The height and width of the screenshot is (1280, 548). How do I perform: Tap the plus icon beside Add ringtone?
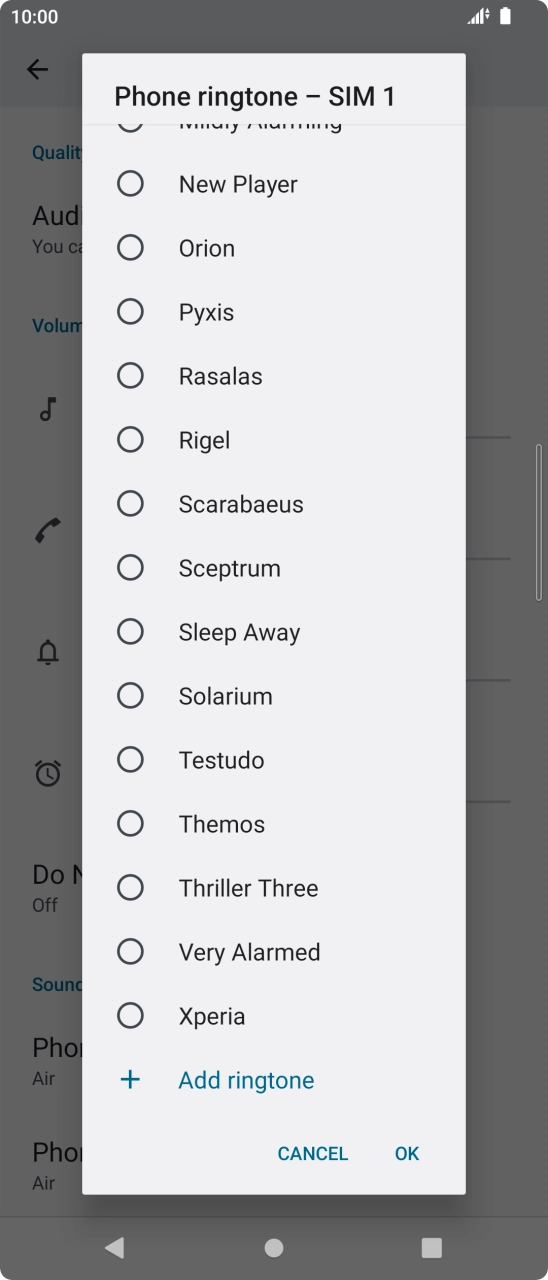130,1080
